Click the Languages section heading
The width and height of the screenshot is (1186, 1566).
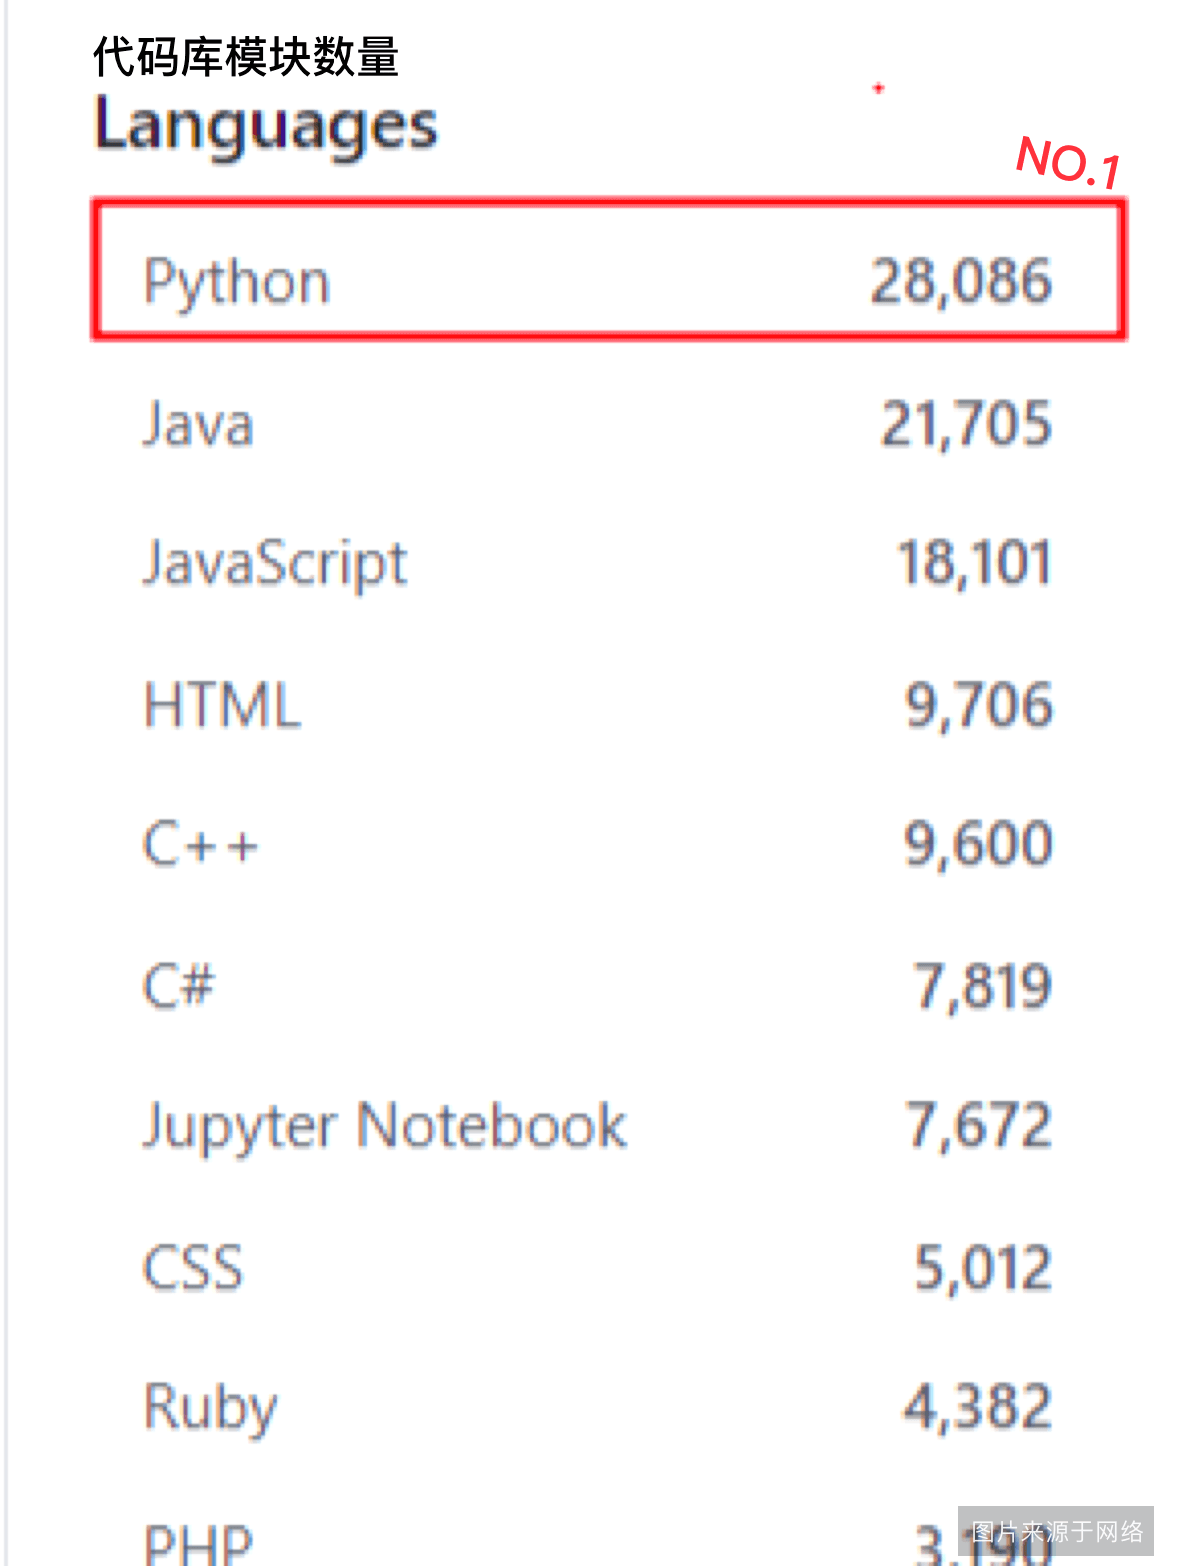266,127
